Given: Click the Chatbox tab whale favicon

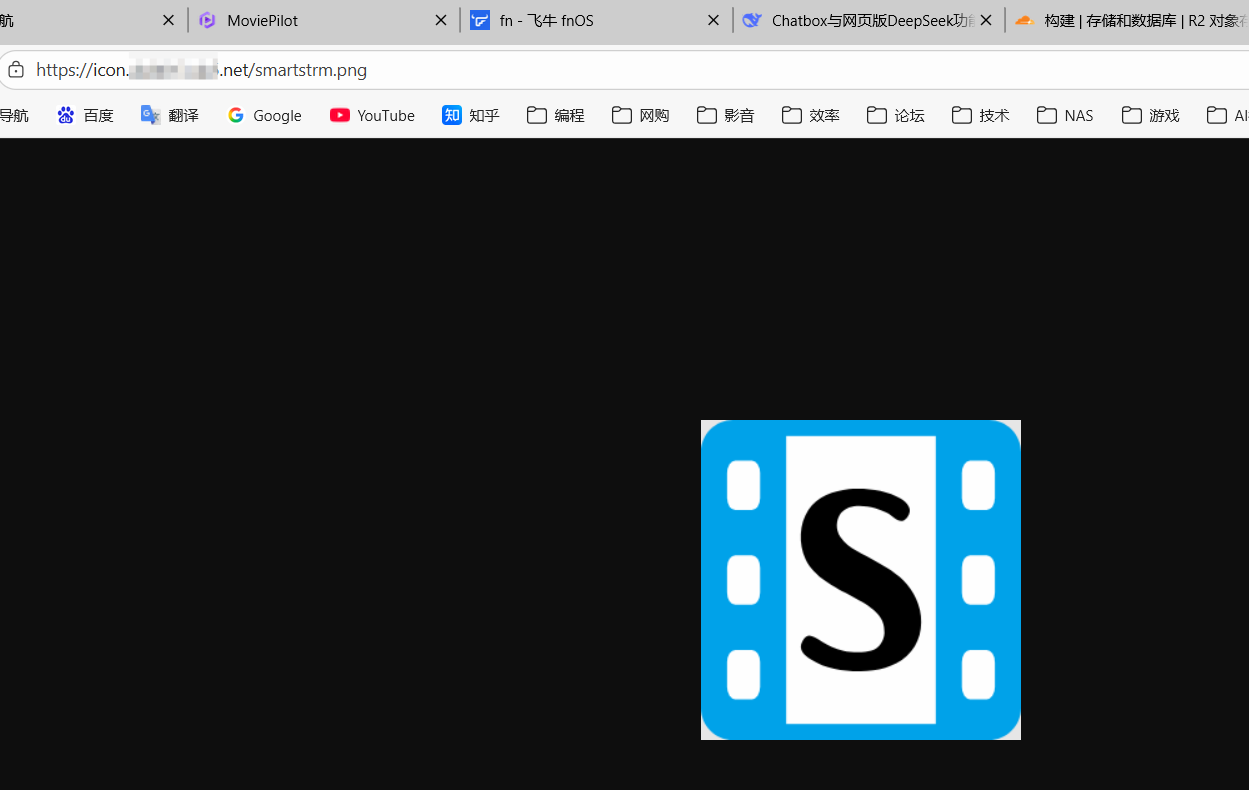Looking at the screenshot, I should 752,20.
